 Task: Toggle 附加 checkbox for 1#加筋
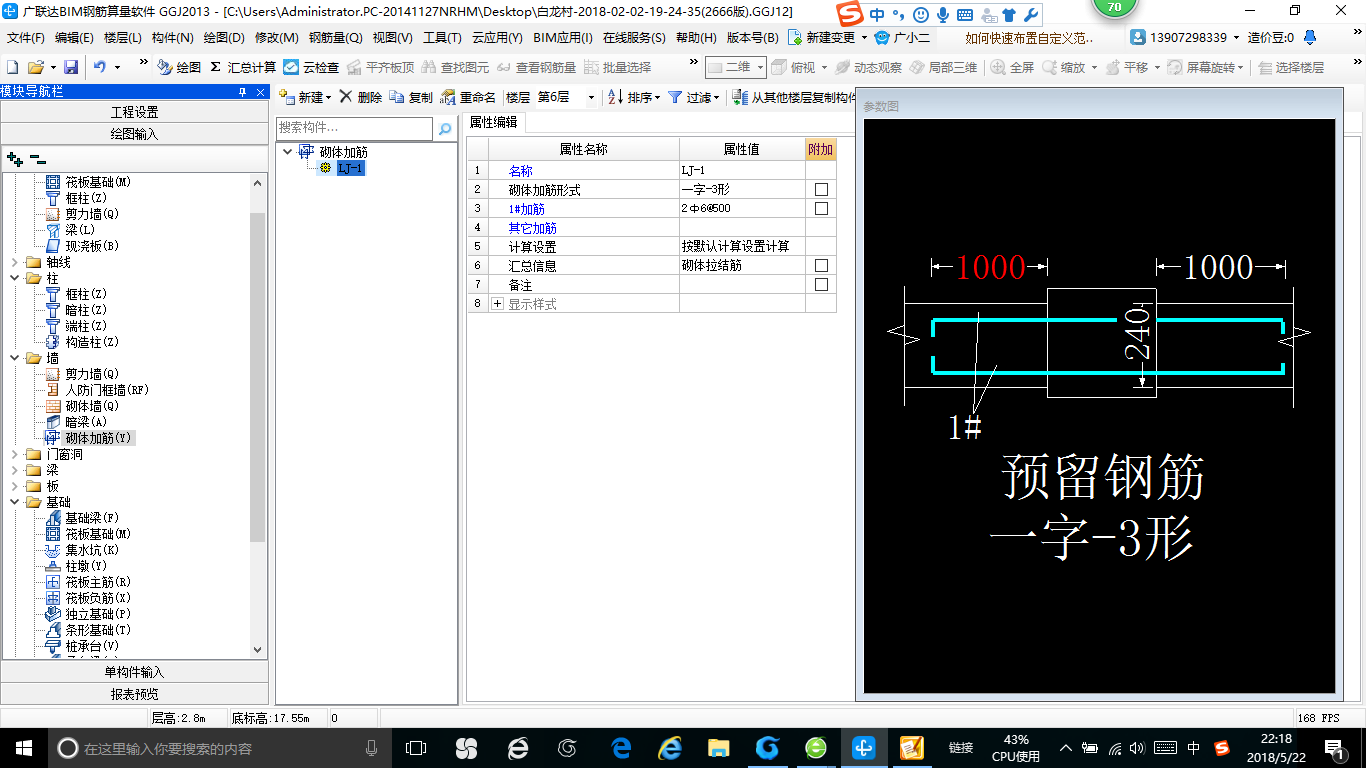click(x=821, y=208)
